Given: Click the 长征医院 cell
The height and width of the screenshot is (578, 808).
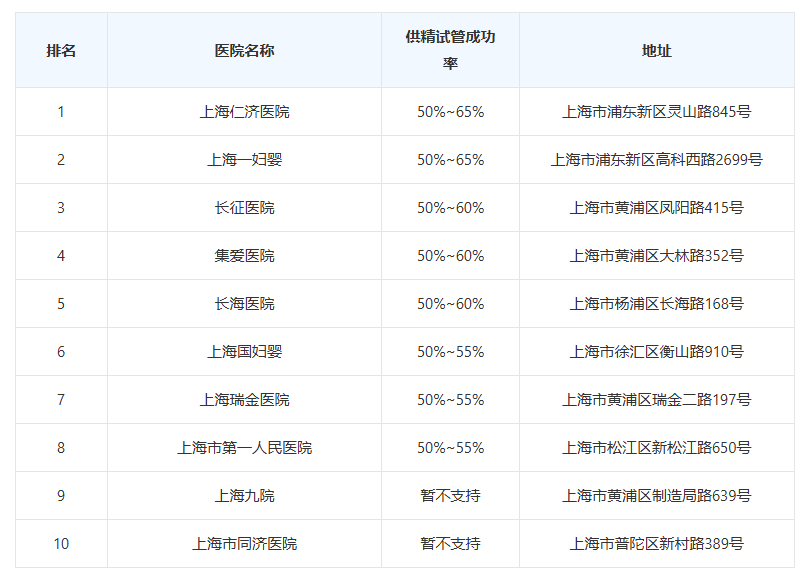Looking at the screenshot, I should pos(244,208).
